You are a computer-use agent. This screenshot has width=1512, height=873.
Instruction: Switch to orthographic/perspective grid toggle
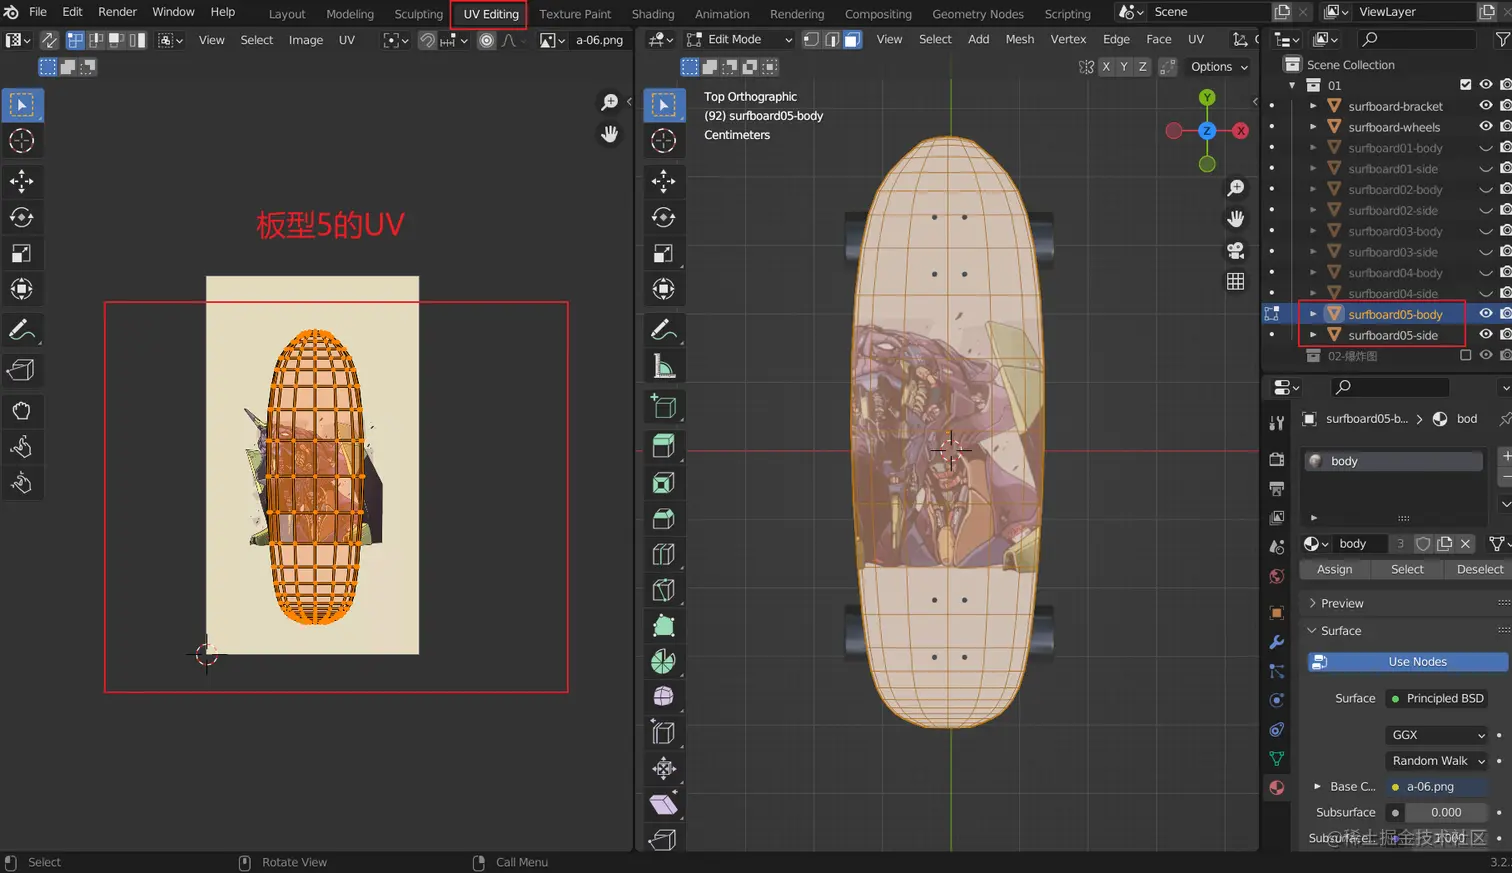point(1236,281)
